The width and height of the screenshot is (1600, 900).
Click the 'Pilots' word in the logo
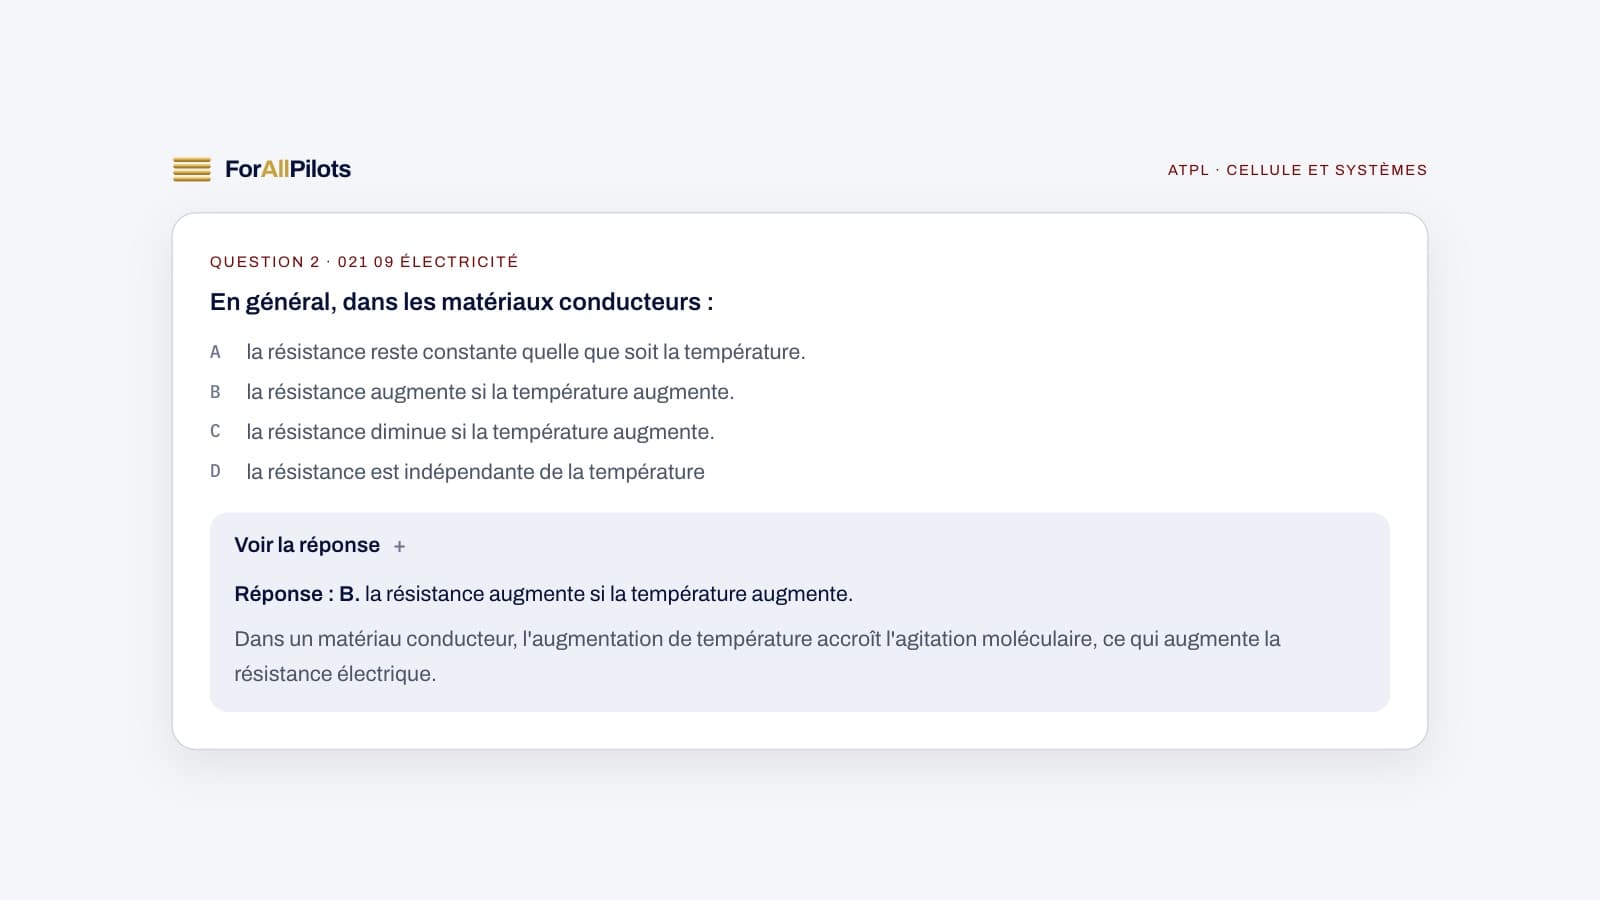pos(320,169)
